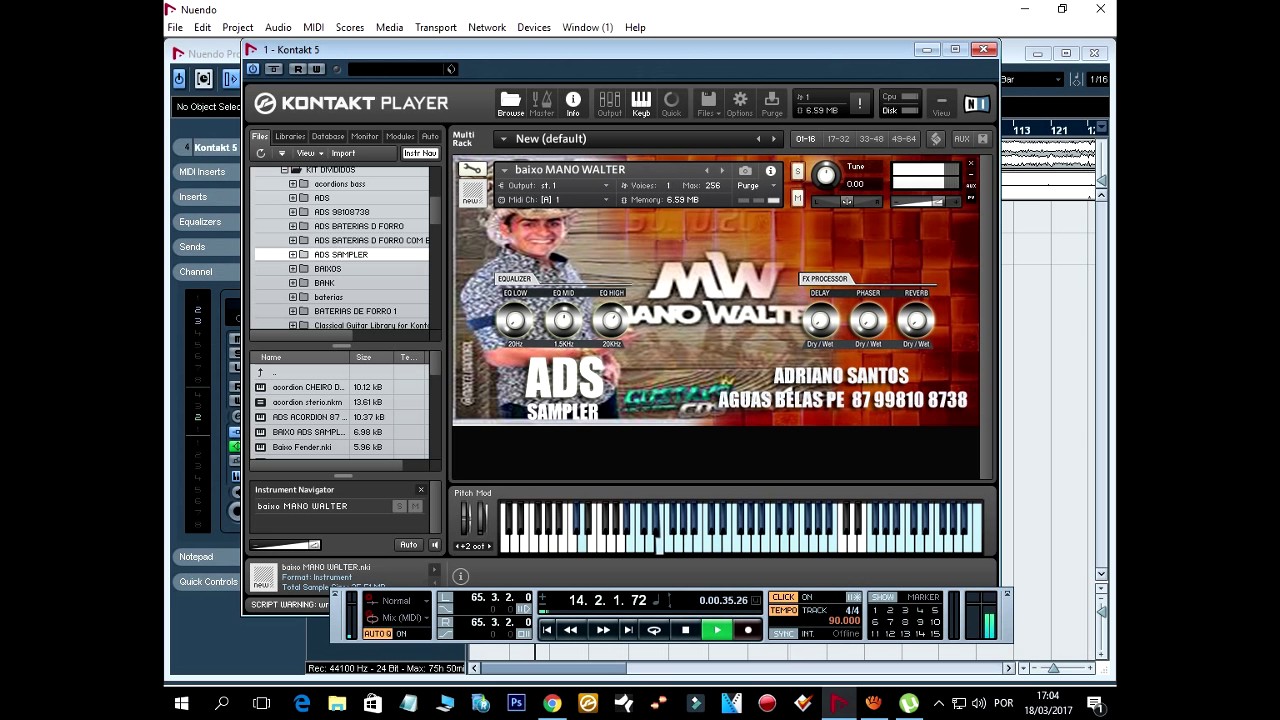Image resolution: width=1280 pixels, height=720 pixels.
Task: Open the Nuendo MIDI menu
Action: [313, 27]
